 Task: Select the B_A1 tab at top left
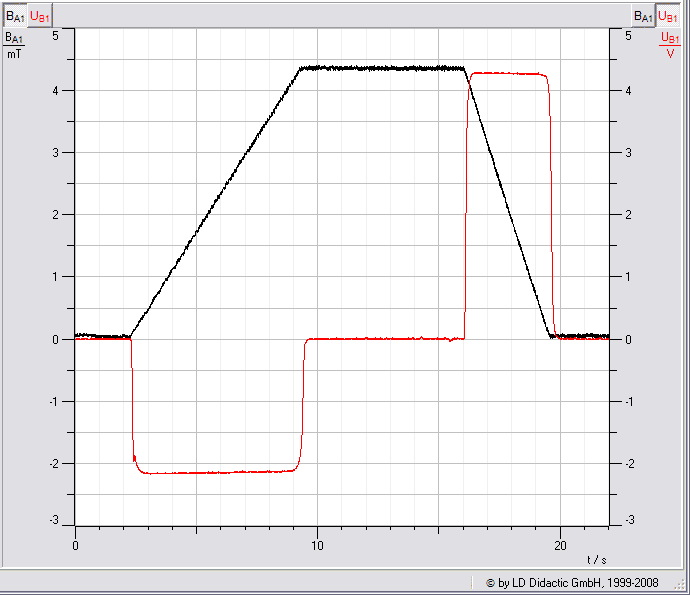(14, 15)
